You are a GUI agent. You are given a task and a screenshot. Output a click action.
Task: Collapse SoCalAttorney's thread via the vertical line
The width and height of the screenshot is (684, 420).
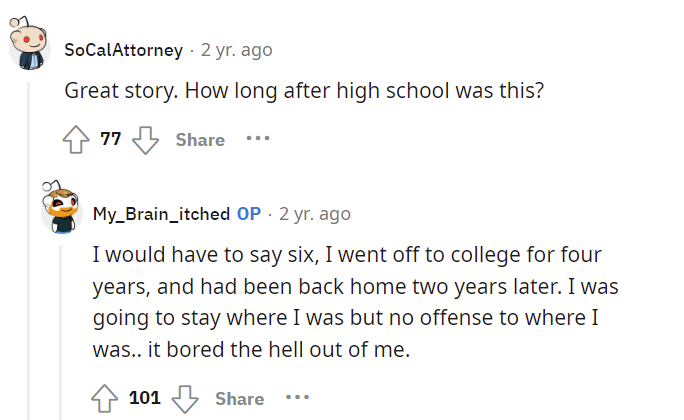[x=28, y=251]
